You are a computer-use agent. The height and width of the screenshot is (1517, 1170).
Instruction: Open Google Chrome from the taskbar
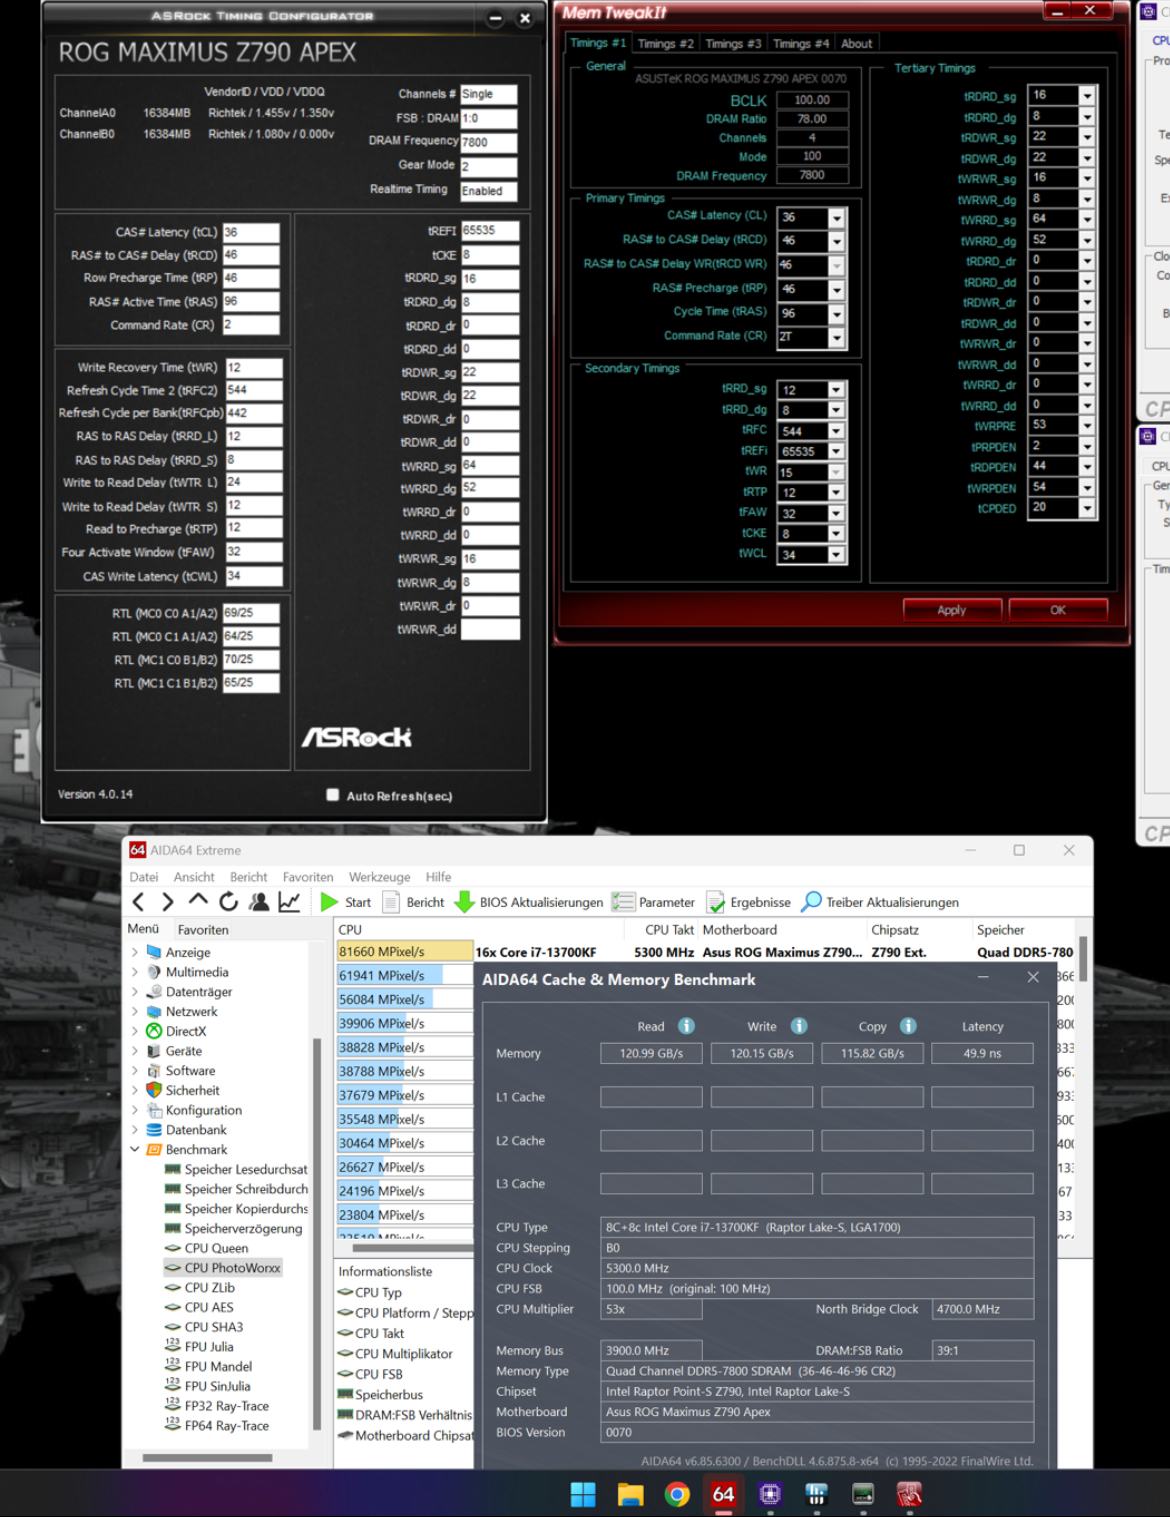[x=677, y=1494]
